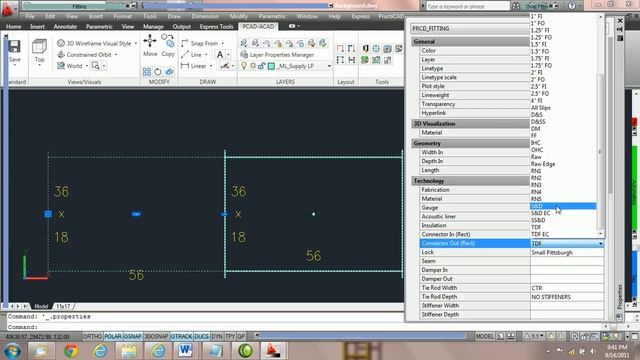Click the Line tool icon
The width and height of the screenshot is (640, 360).
(x=185, y=54)
